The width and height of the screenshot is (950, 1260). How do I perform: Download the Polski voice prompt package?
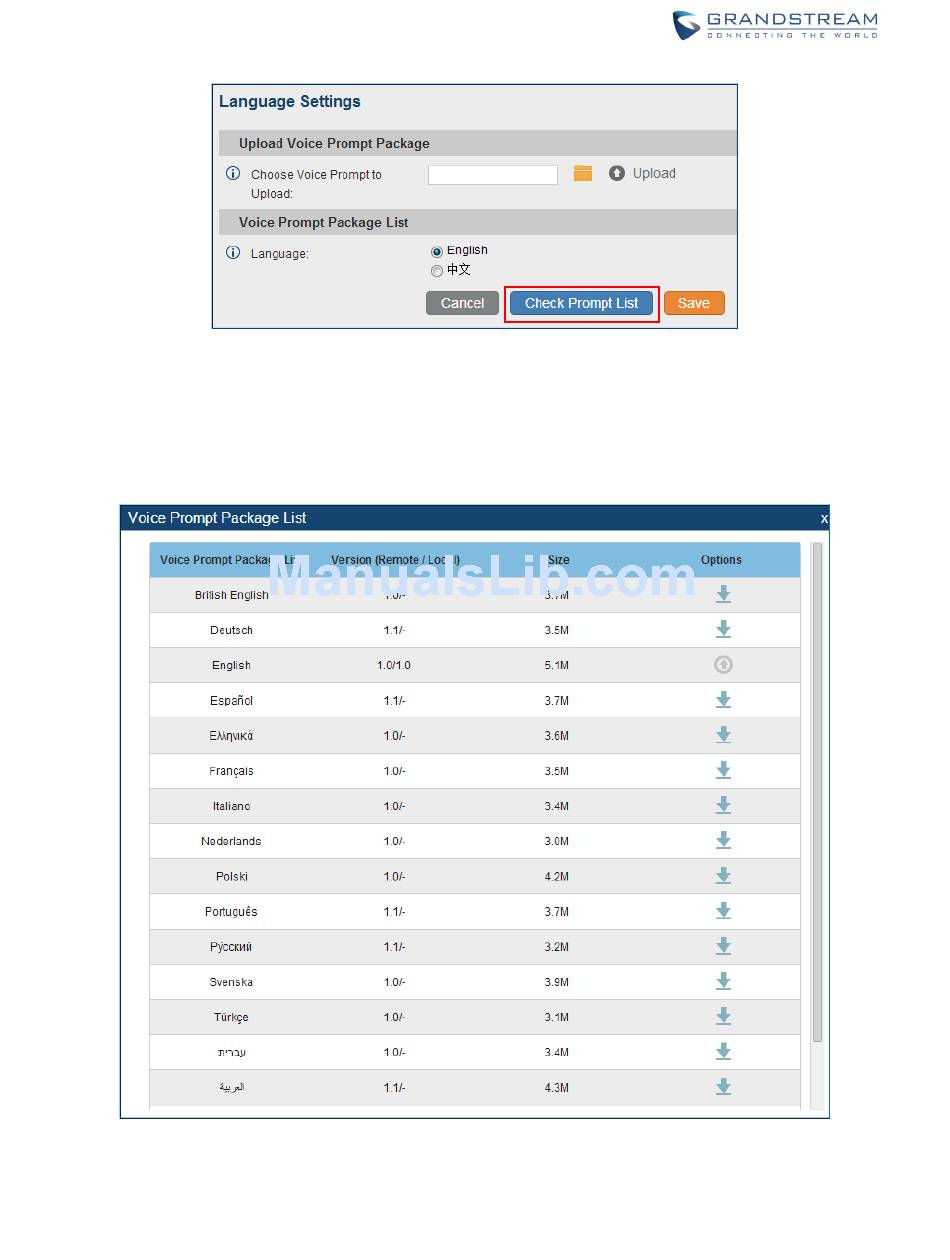(x=723, y=876)
